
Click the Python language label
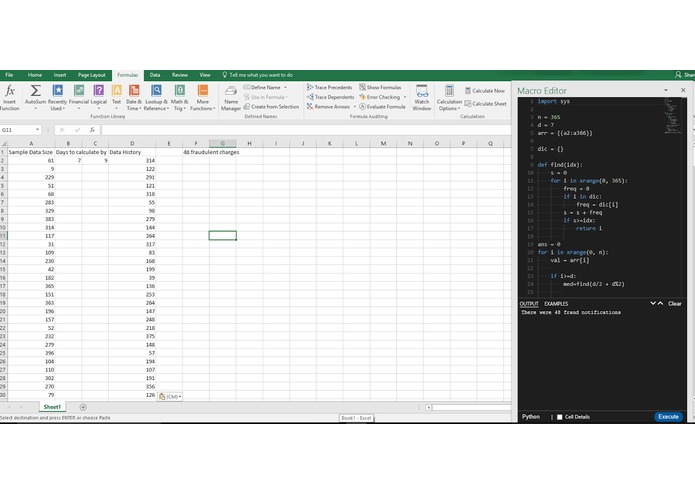click(x=531, y=417)
